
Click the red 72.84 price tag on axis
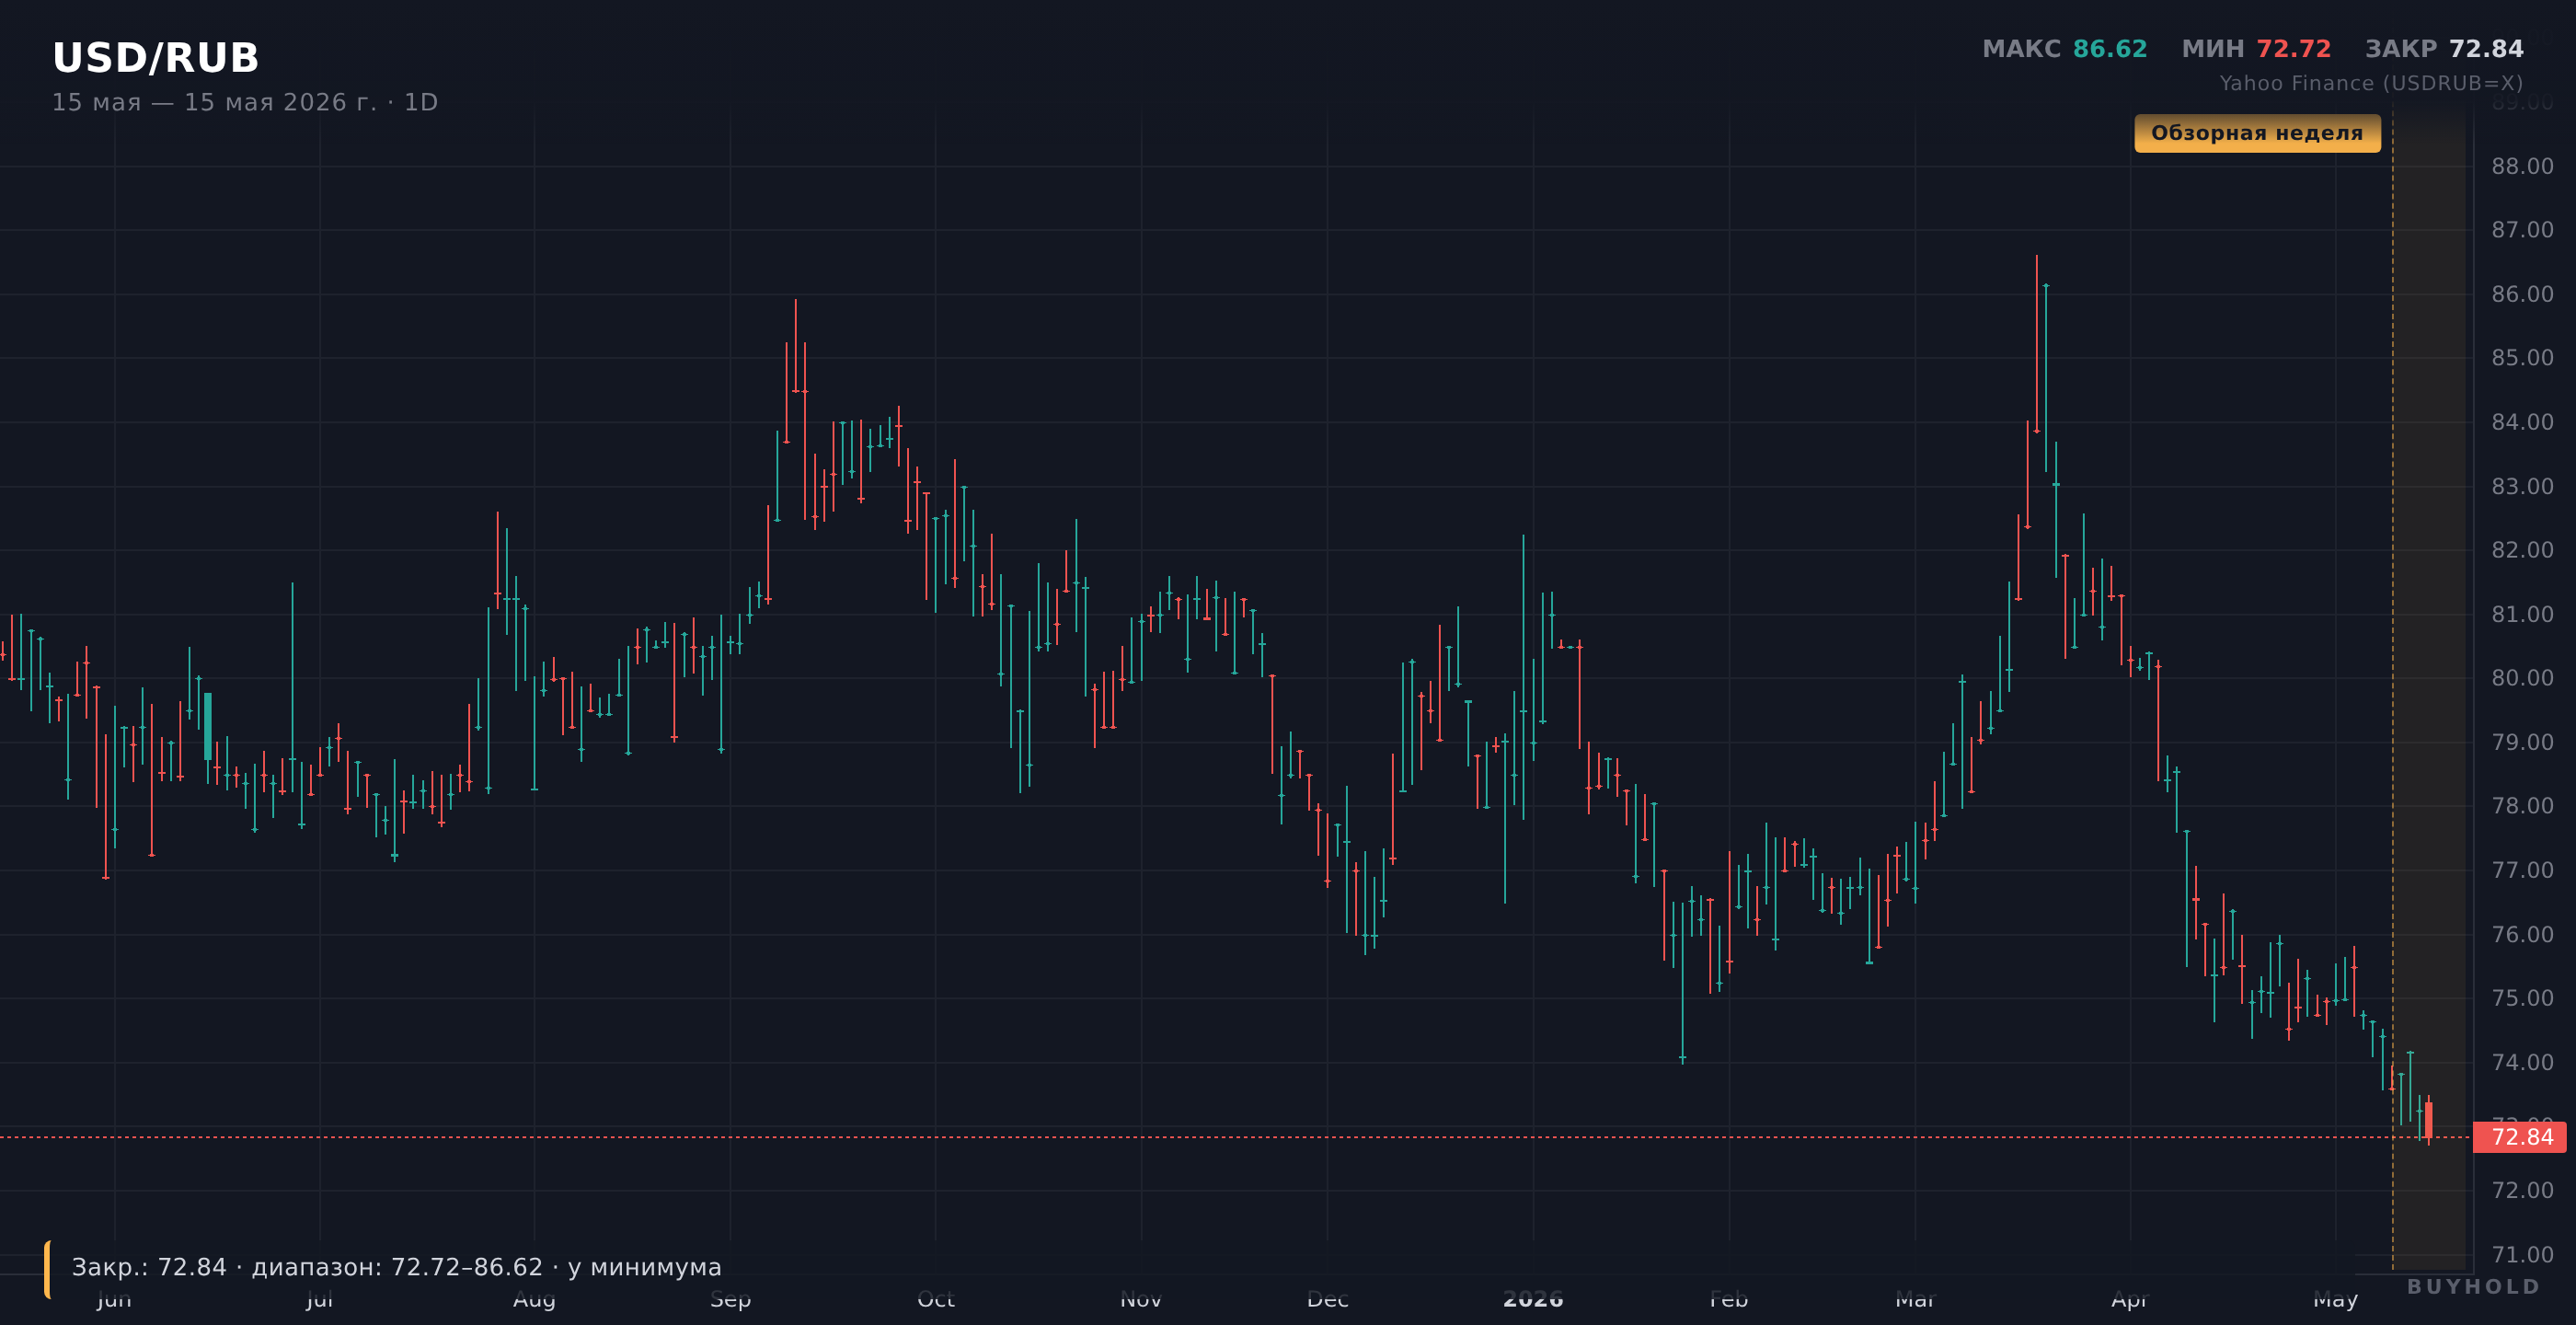click(x=2519, y=1137)
